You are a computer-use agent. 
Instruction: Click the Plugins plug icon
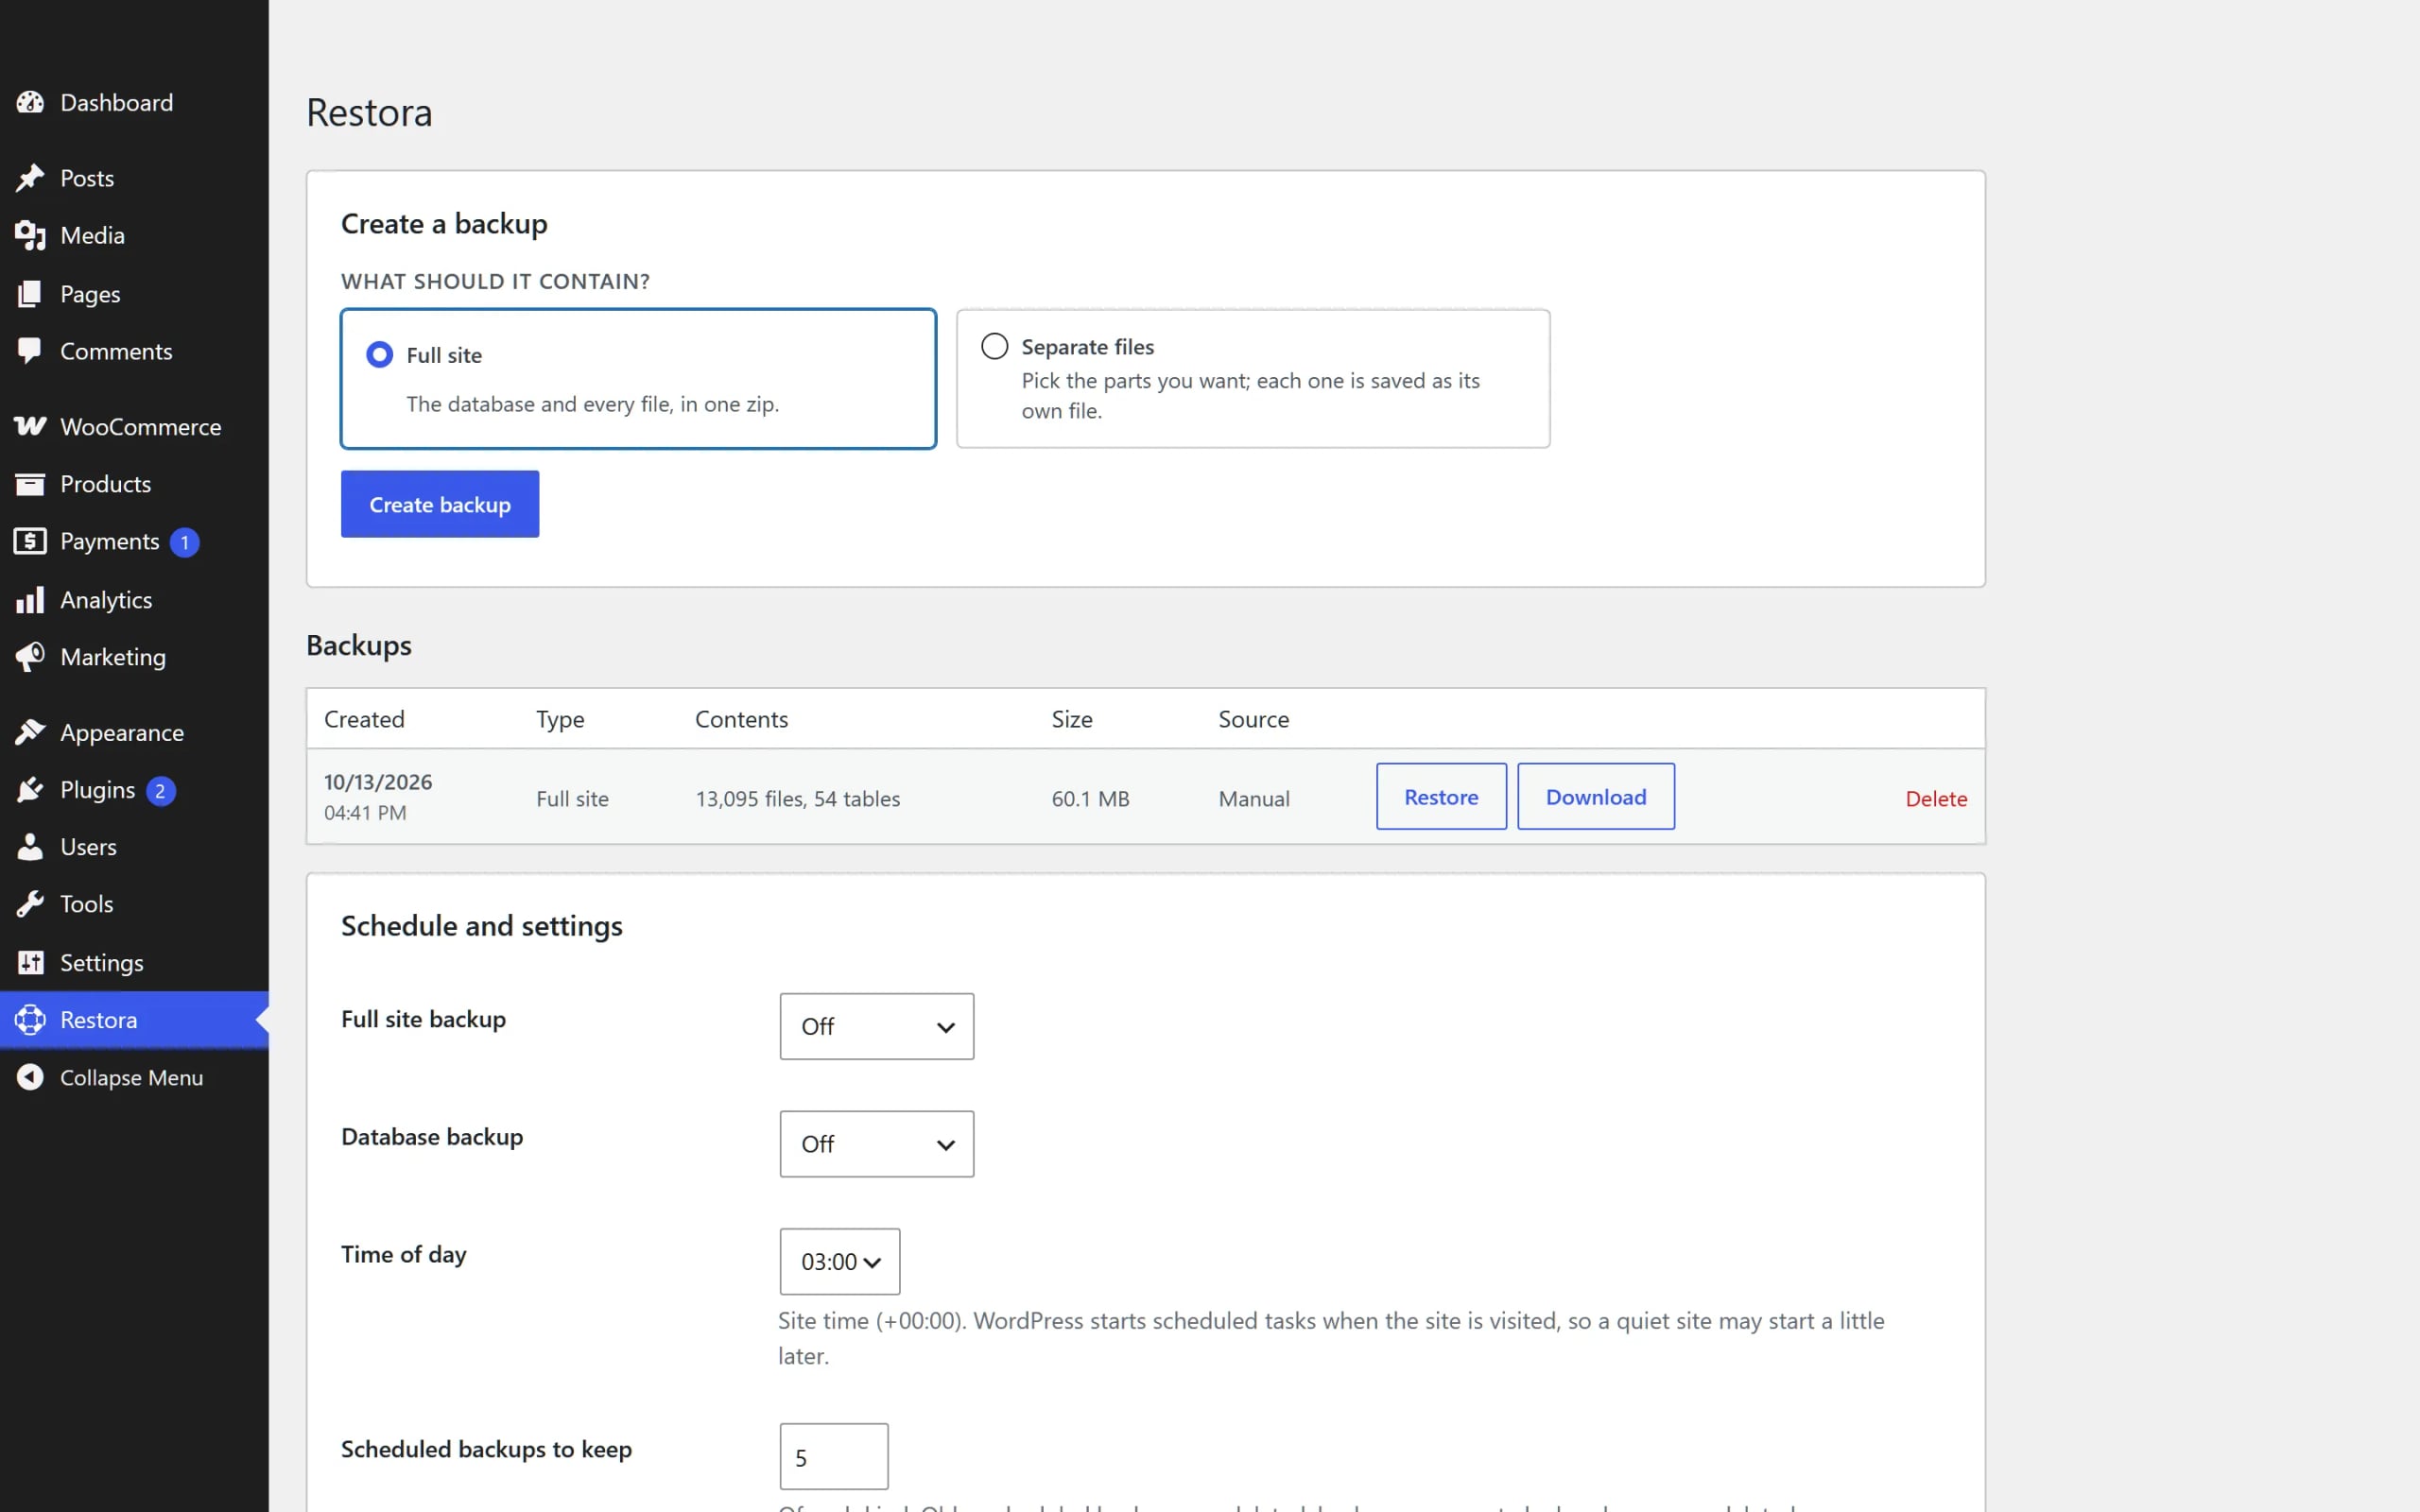30,790
